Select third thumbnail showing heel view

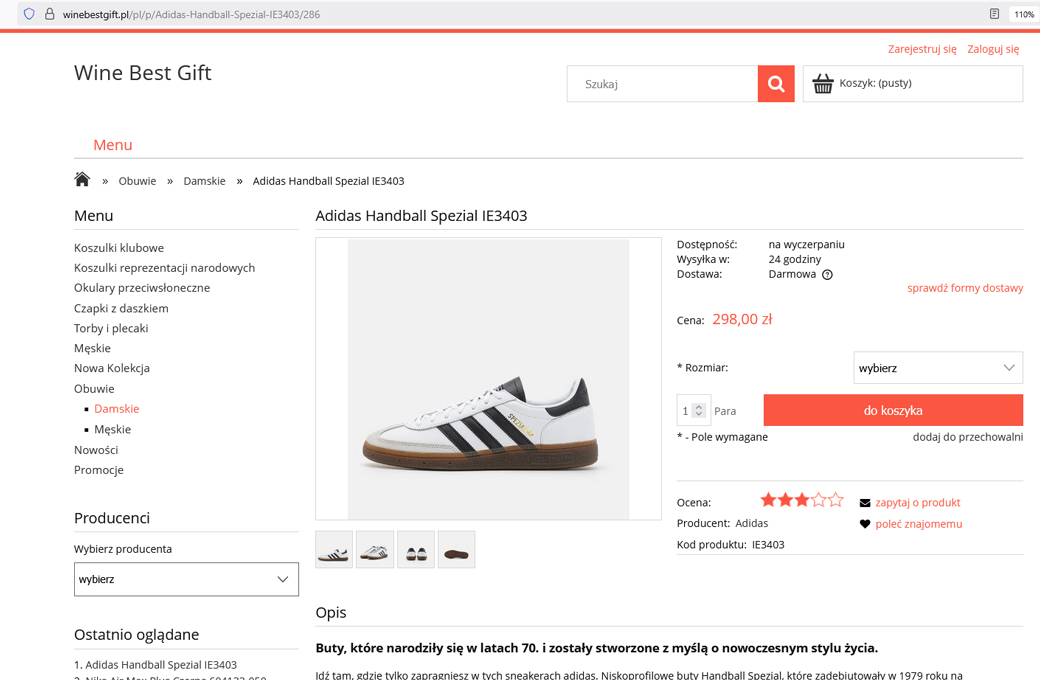pyautogui.click(x=416, y=549)
